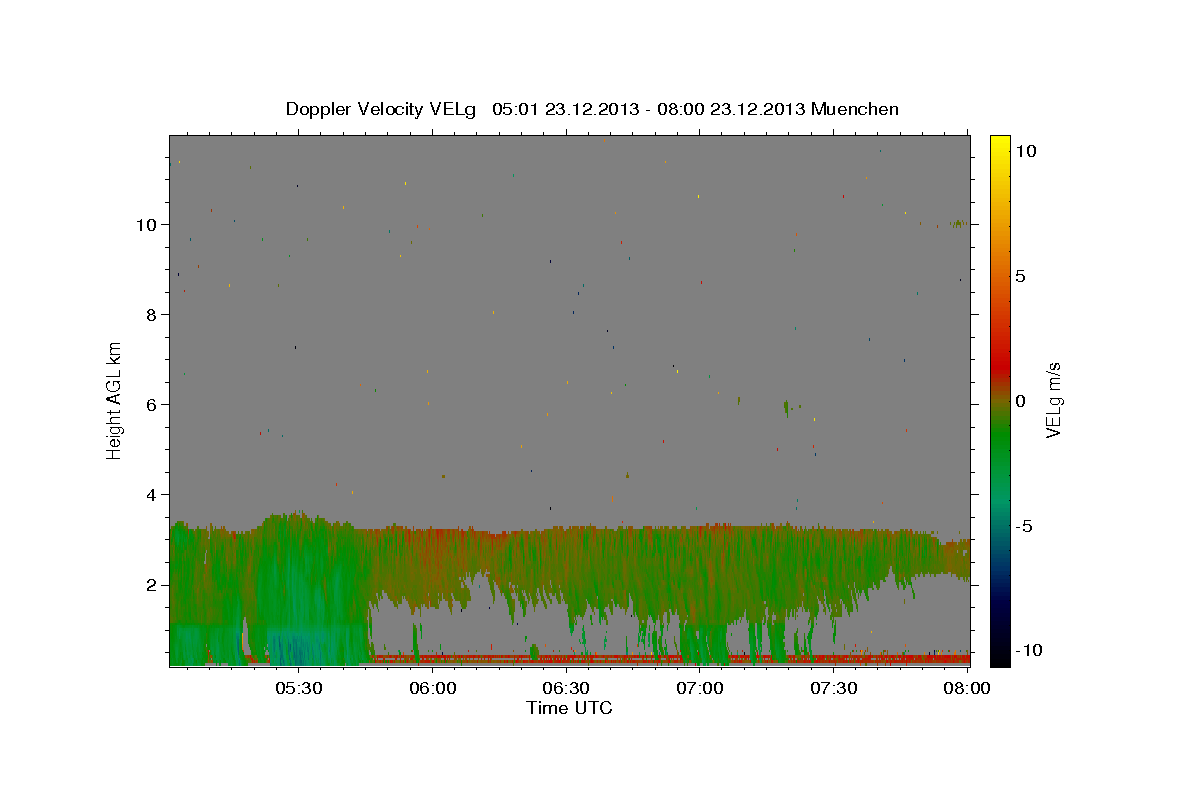Image resolution: width=1200 pixels, height=800 pixels.
Task: Click the height axis label '4'
Action: [153, 495]
